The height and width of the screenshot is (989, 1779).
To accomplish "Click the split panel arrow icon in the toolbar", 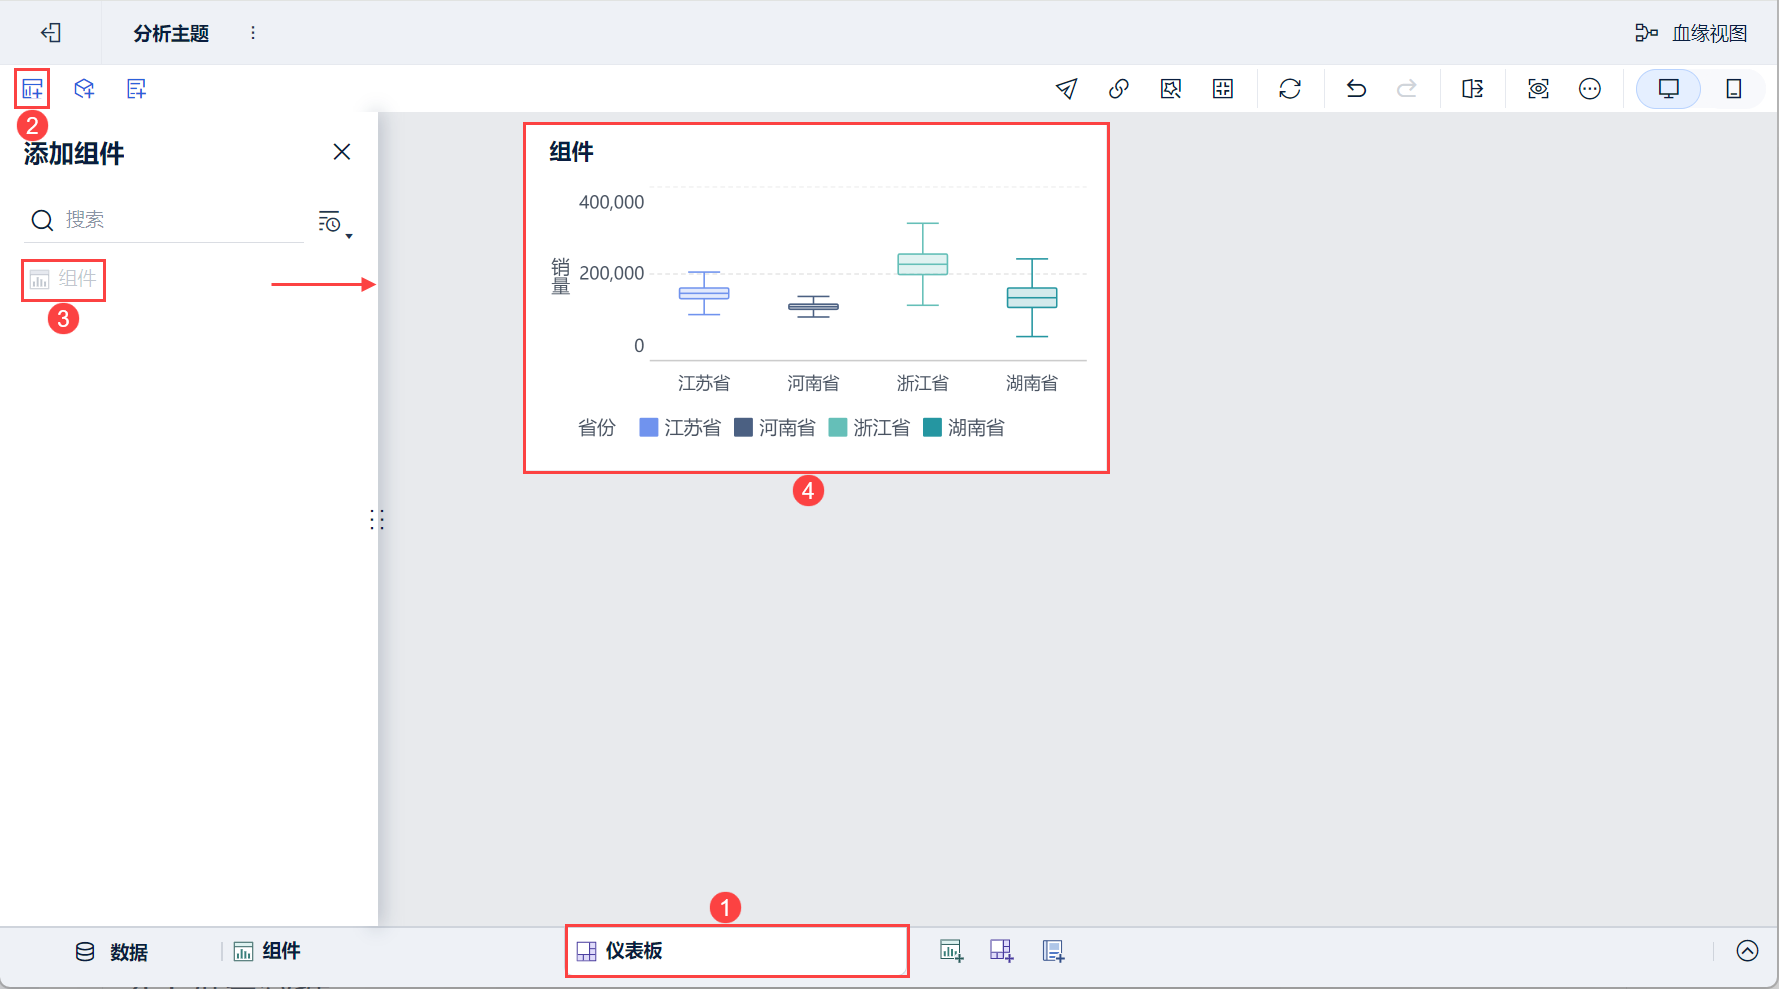I will click(1473, 89).
